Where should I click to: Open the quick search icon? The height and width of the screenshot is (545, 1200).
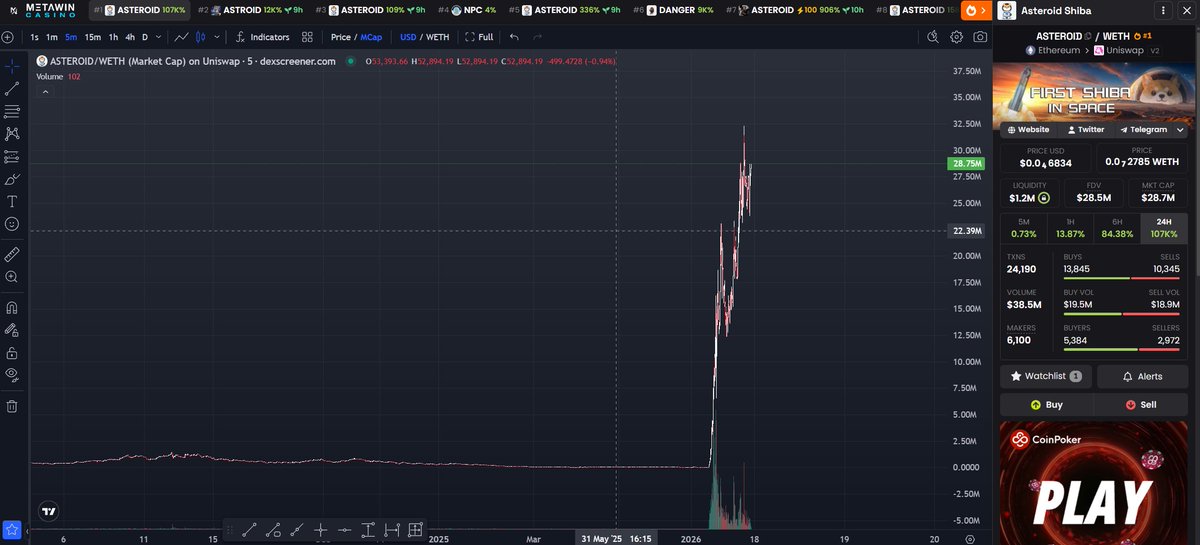coord(933,37)
